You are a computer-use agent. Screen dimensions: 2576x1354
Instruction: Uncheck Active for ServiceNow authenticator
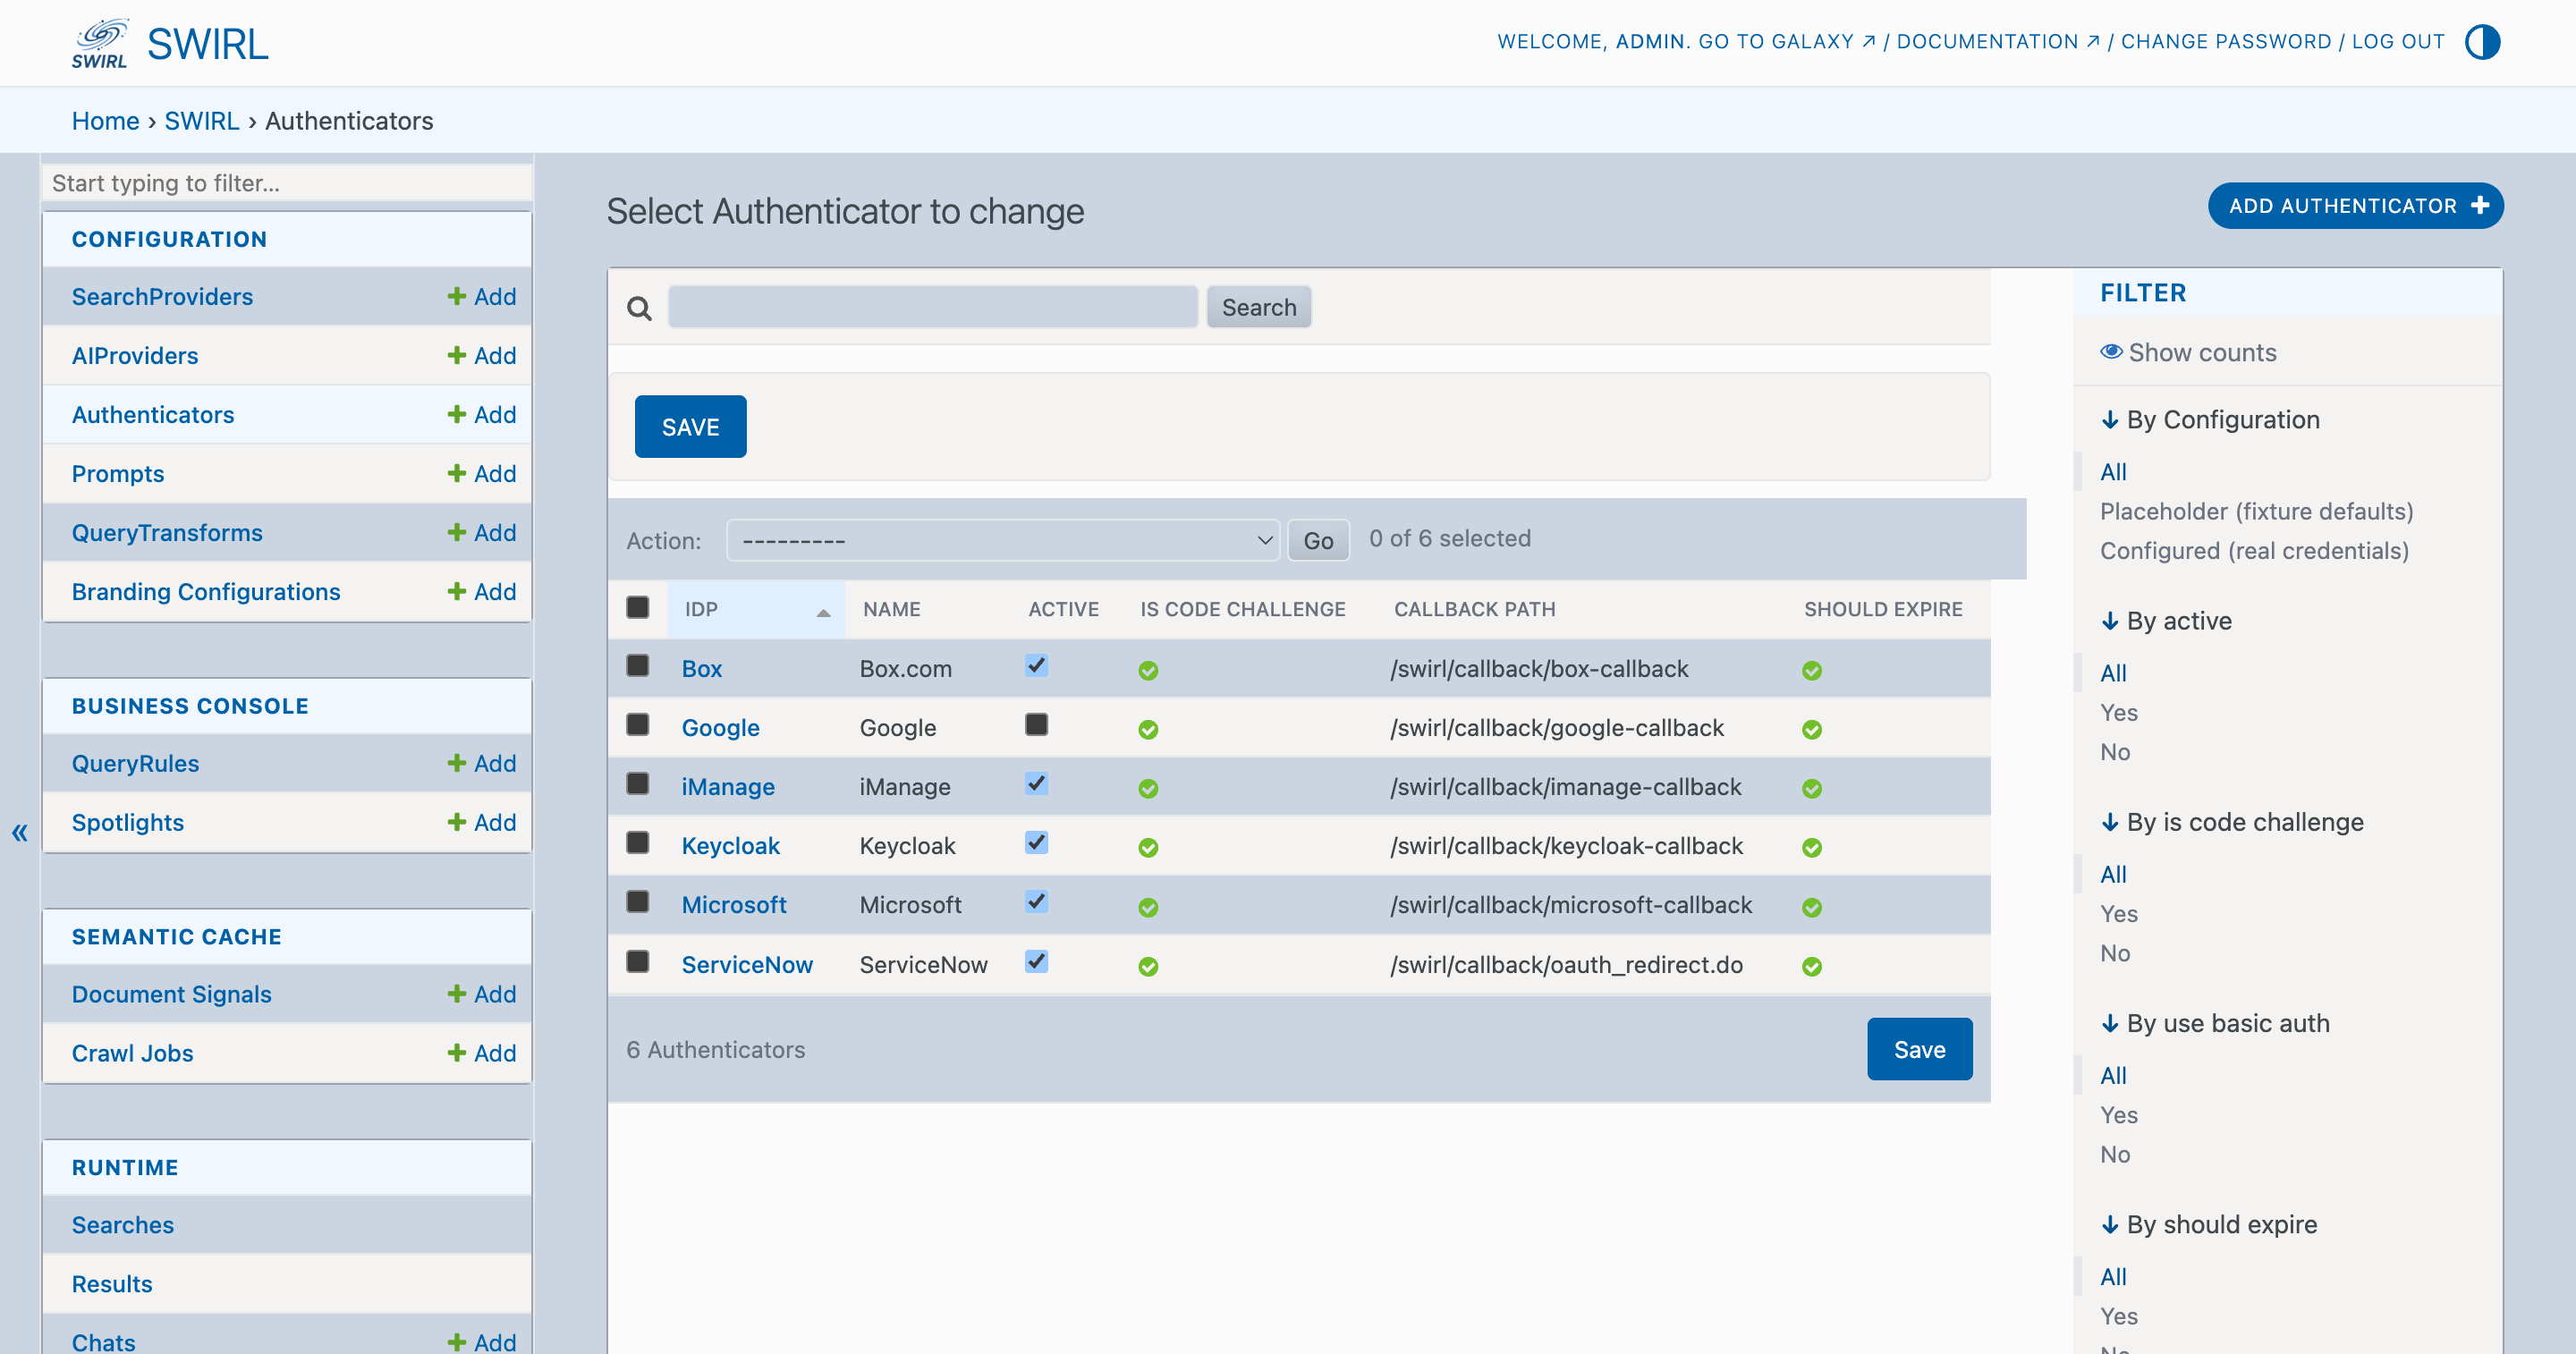1036,961
